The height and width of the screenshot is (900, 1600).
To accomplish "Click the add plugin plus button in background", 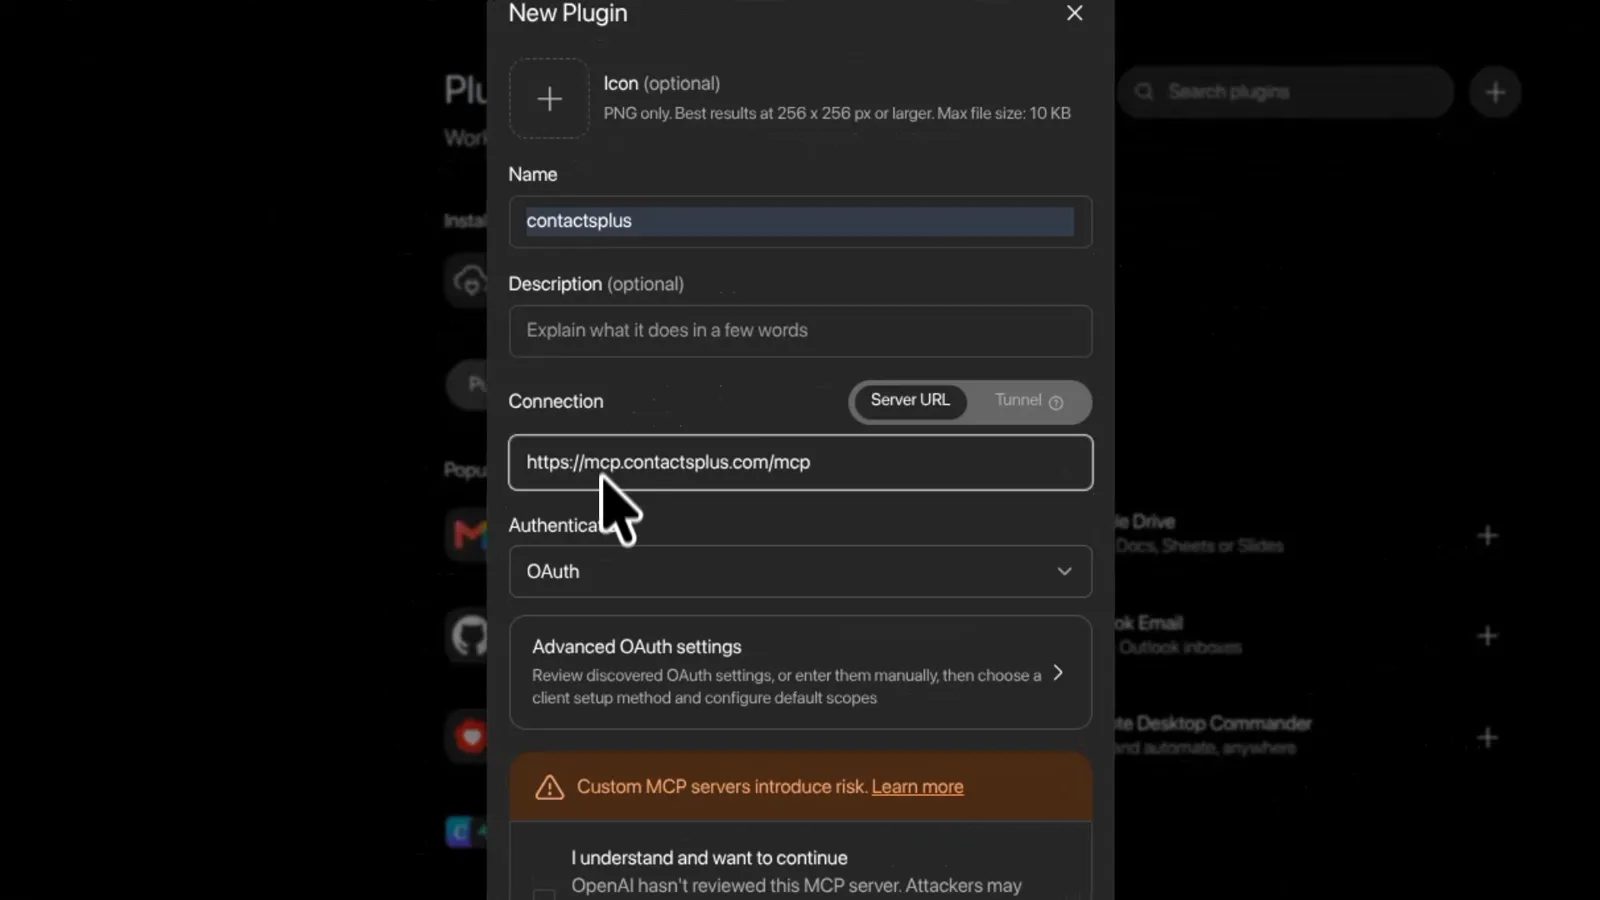I will 1495,92.
